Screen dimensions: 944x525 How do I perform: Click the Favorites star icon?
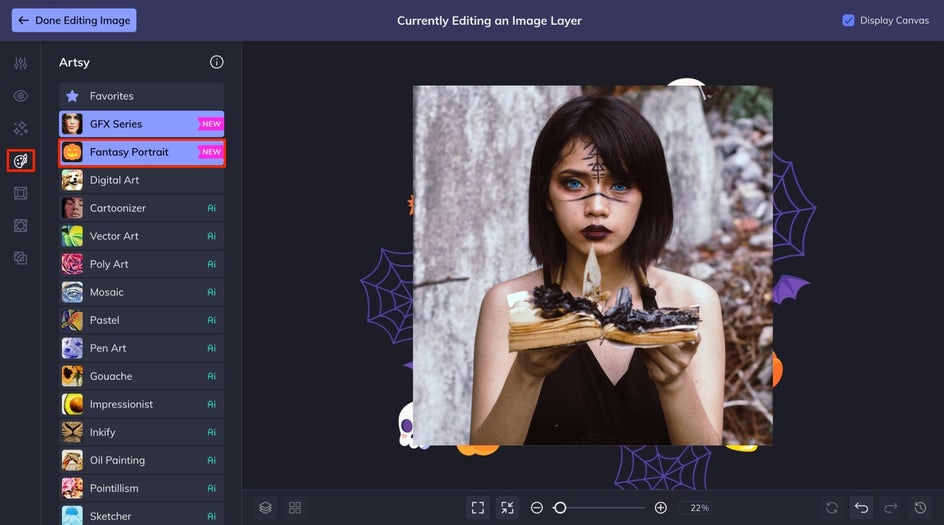72,96
